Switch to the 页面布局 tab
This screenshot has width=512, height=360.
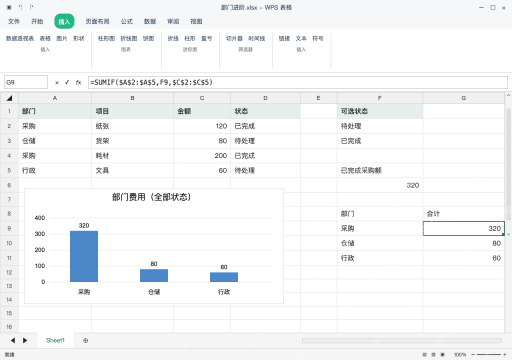pyautogui.click(x=97, y=22)
